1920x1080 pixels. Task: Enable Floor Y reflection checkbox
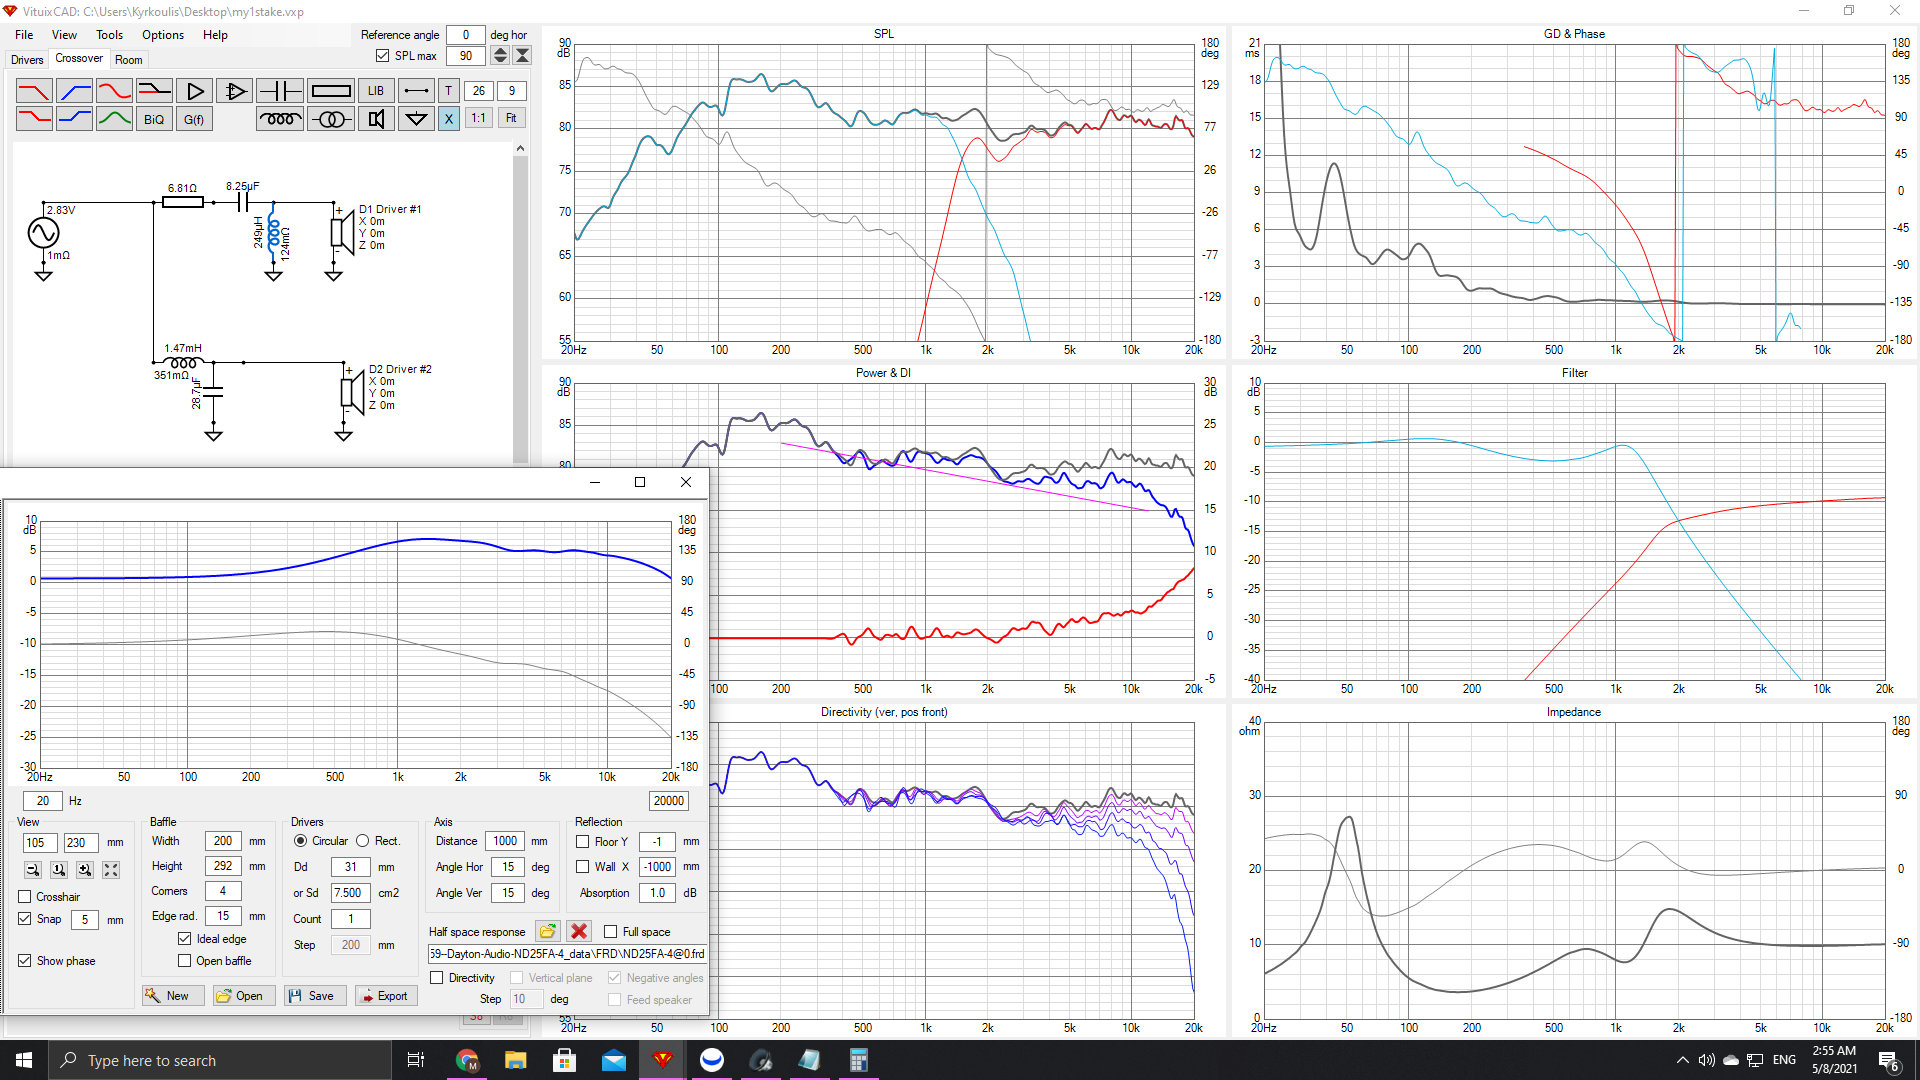pyautogui.click(x=583, y=842)
